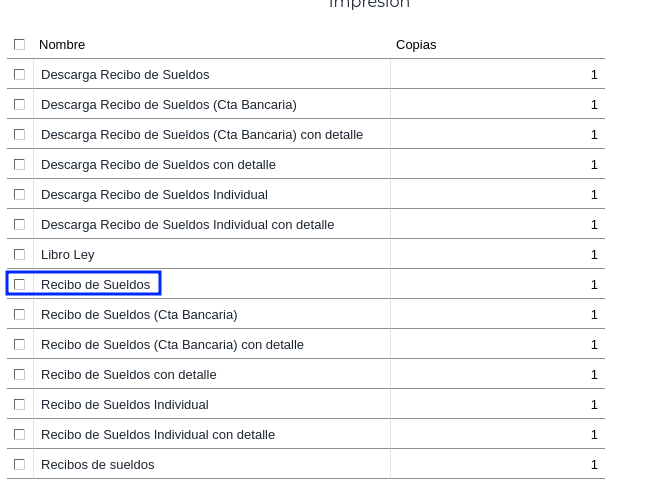Click the Nombre column header
The height and width of the screenshot is (492, 658).
coord(62,45)
